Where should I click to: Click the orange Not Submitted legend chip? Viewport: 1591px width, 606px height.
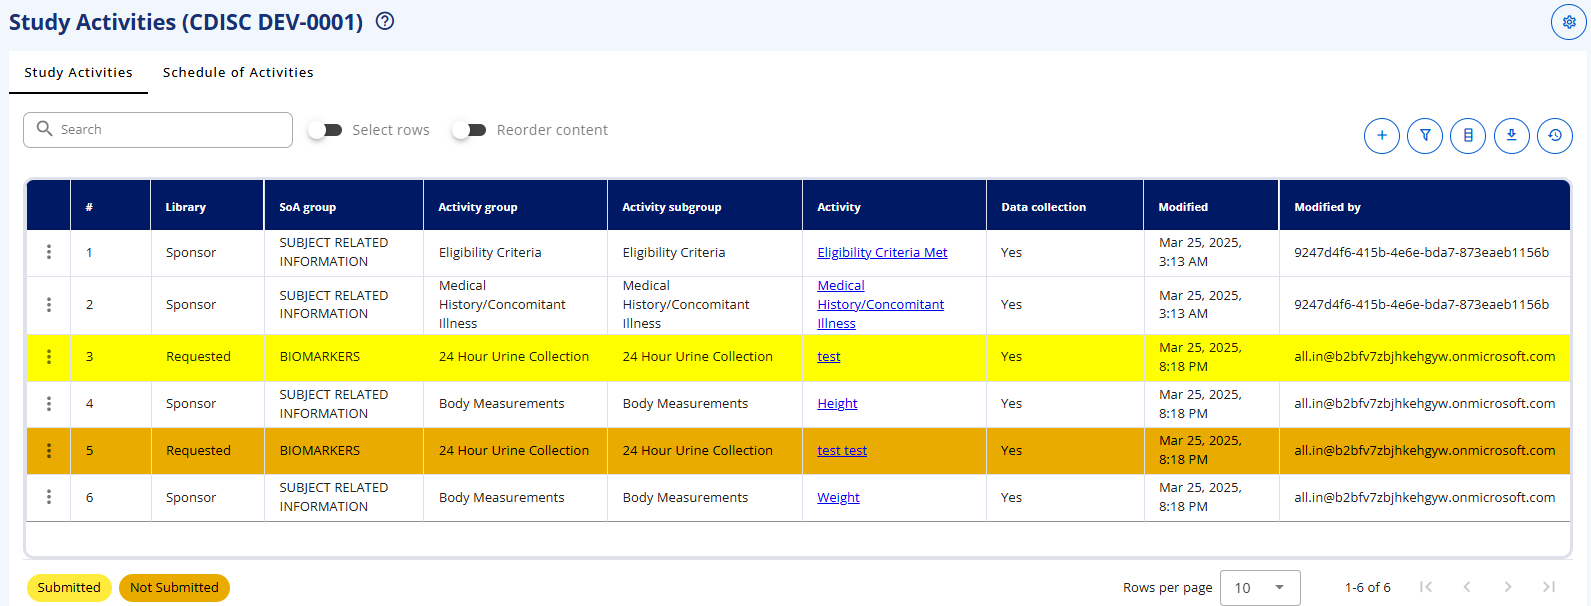pyautogui.click(x=174, y=588)
